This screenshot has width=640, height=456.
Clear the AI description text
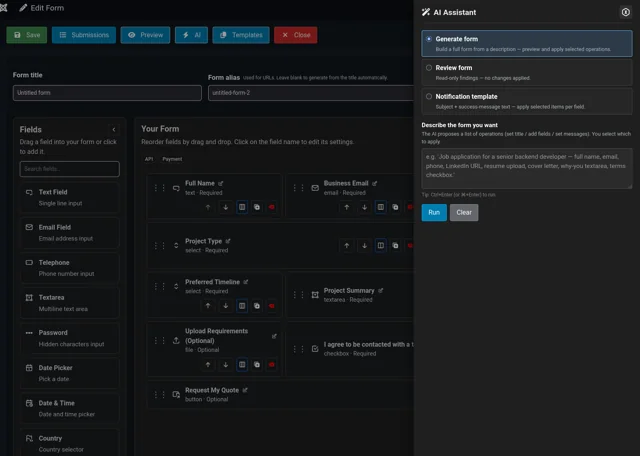point(464,213)
